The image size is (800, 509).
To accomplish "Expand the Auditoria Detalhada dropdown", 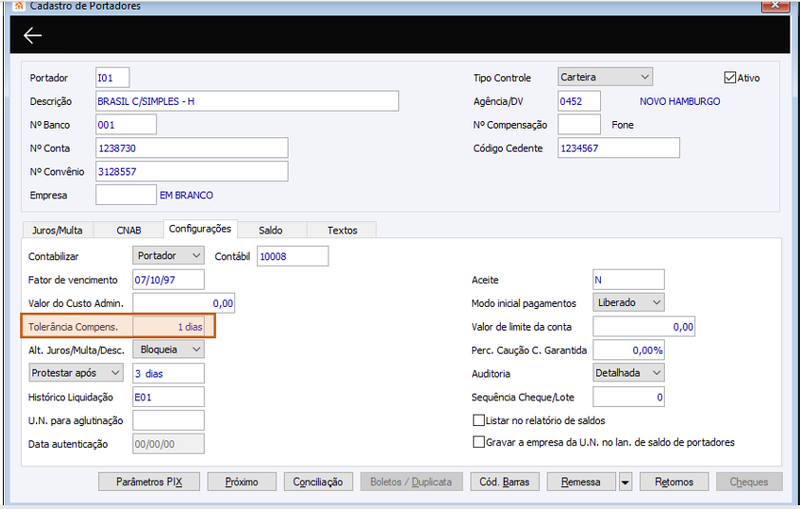I will click(x=629, y=373).
